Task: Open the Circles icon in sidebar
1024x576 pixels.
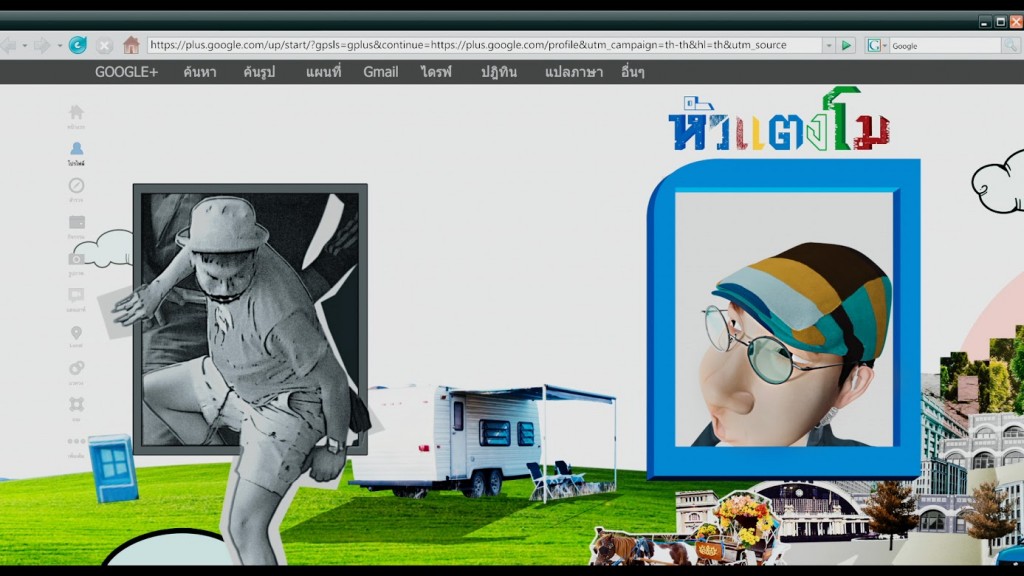Action: (76, 368)
